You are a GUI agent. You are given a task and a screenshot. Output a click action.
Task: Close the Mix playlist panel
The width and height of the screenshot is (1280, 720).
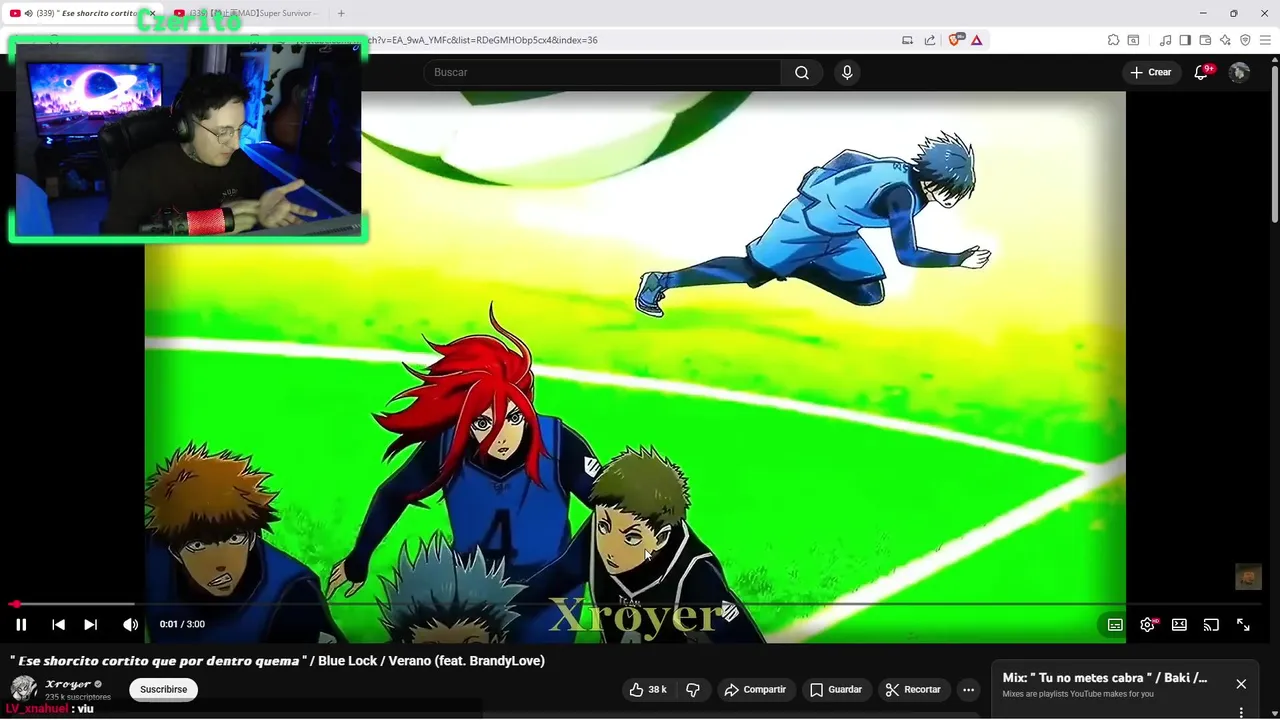coord(1241,684)
